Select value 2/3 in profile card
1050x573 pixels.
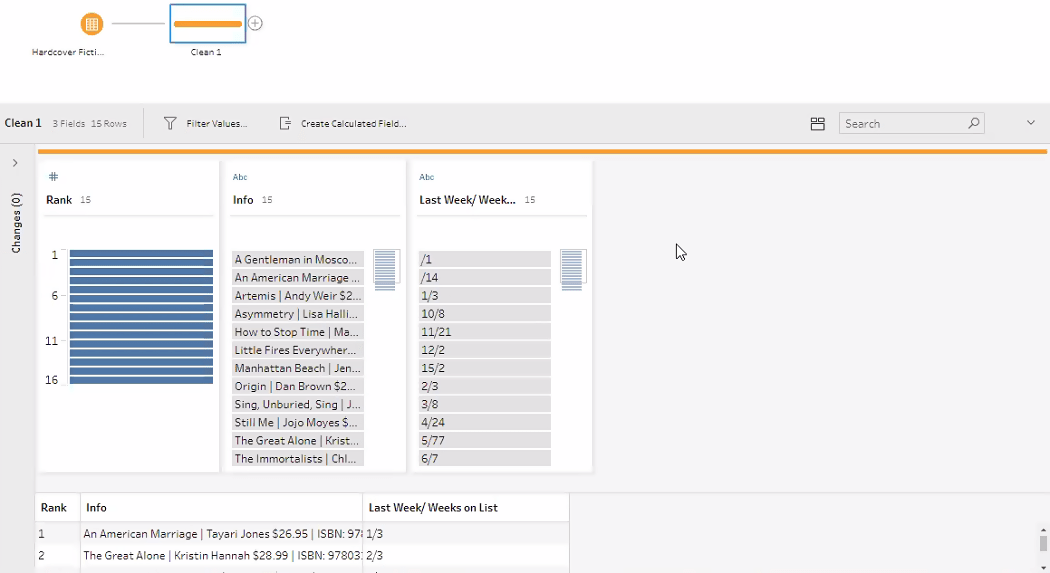485,386
